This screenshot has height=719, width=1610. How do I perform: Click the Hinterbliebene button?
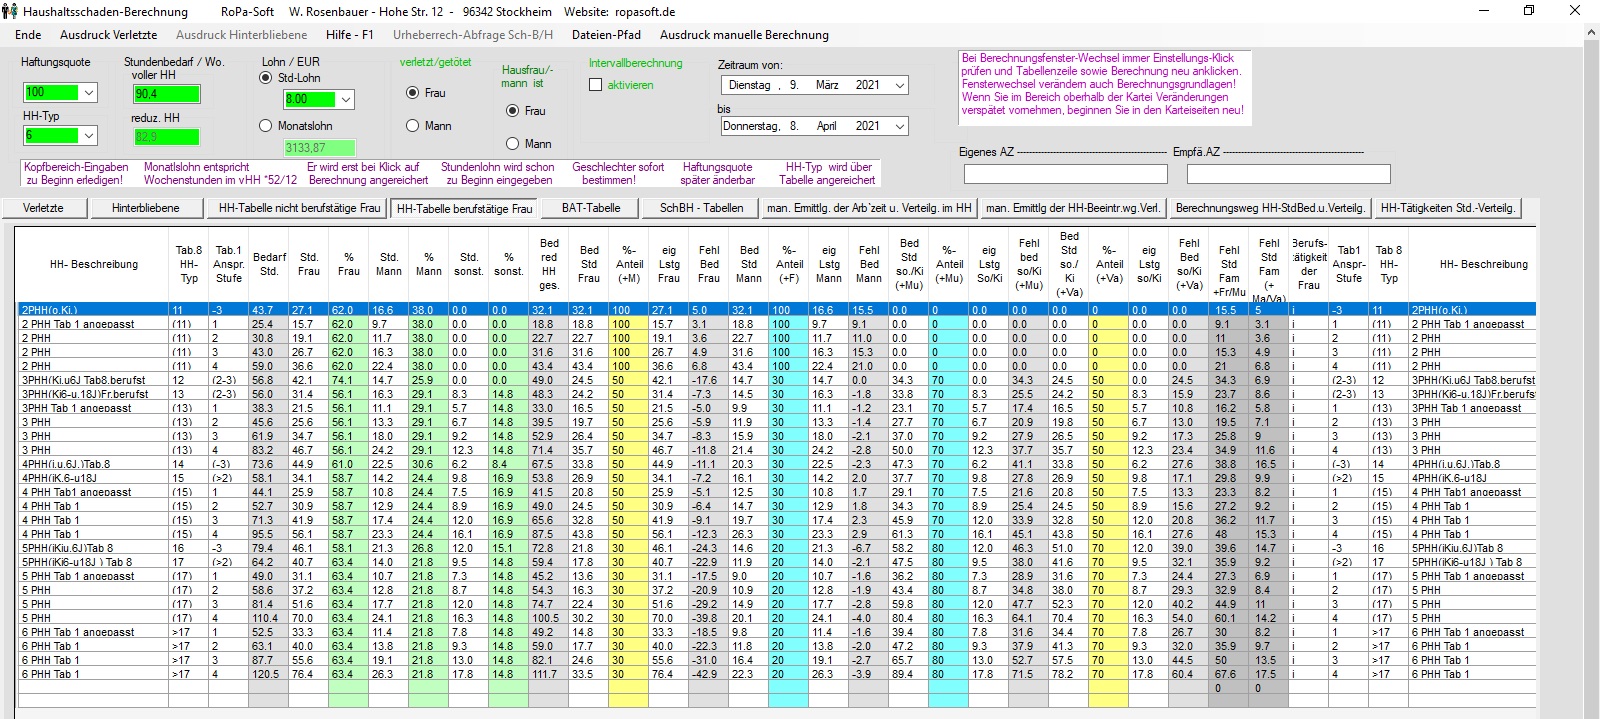tap(145, 208)
